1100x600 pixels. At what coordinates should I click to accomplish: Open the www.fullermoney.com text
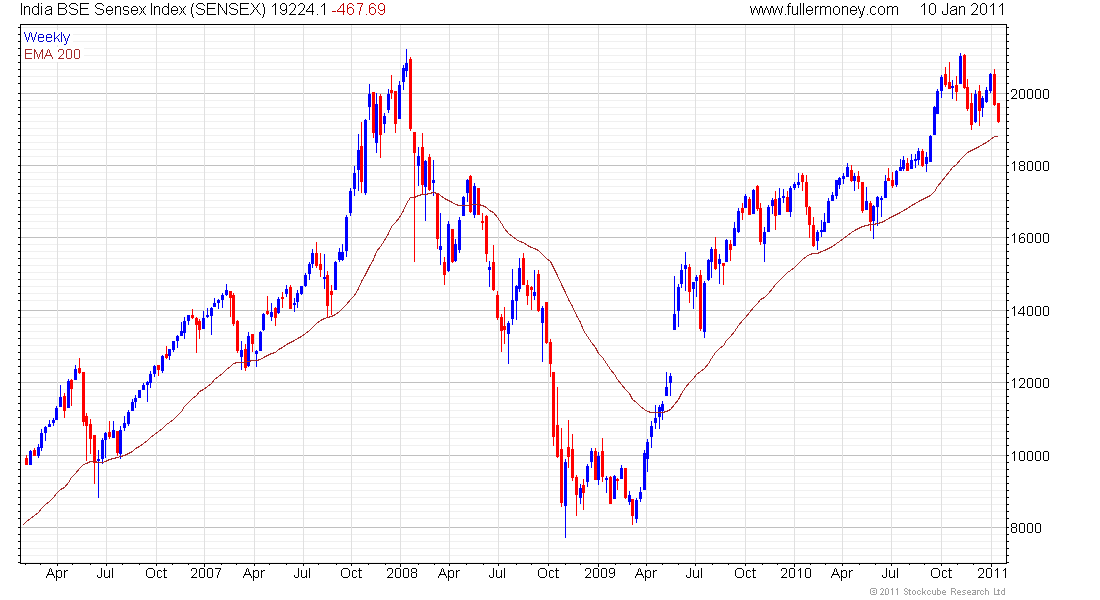pos(824,10)
